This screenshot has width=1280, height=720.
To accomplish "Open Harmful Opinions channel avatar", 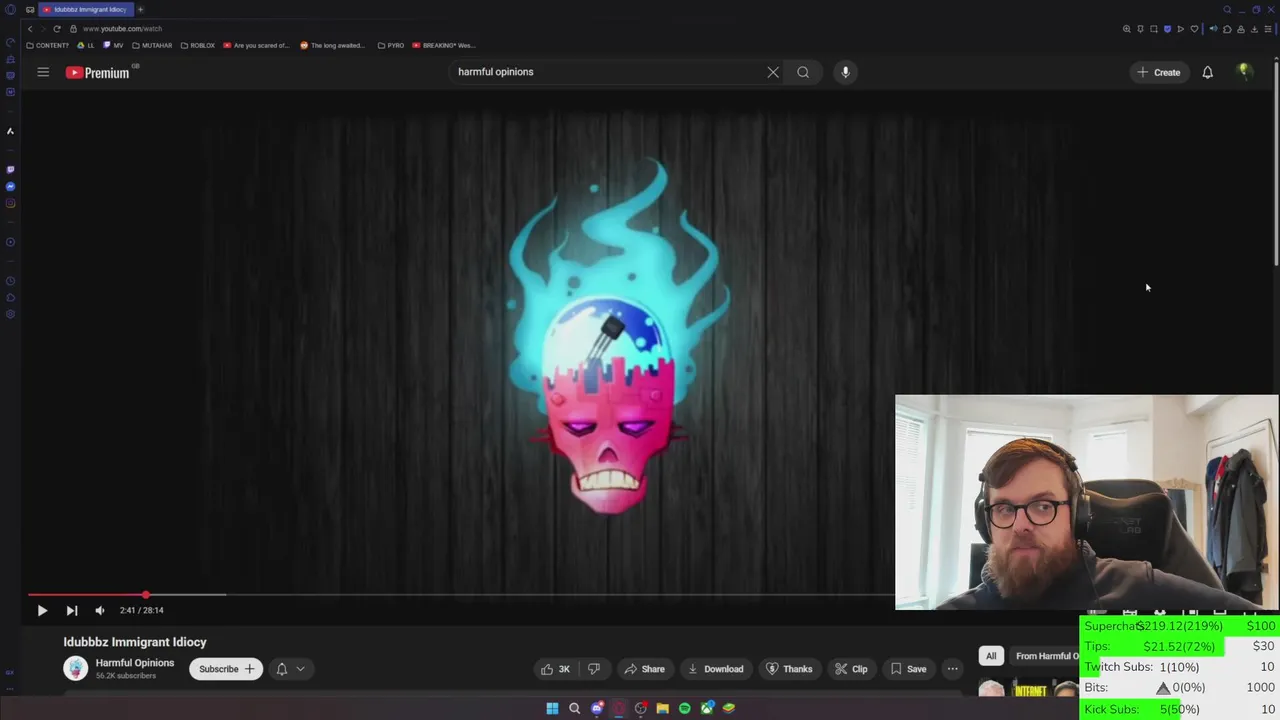I will coord(76,668).
